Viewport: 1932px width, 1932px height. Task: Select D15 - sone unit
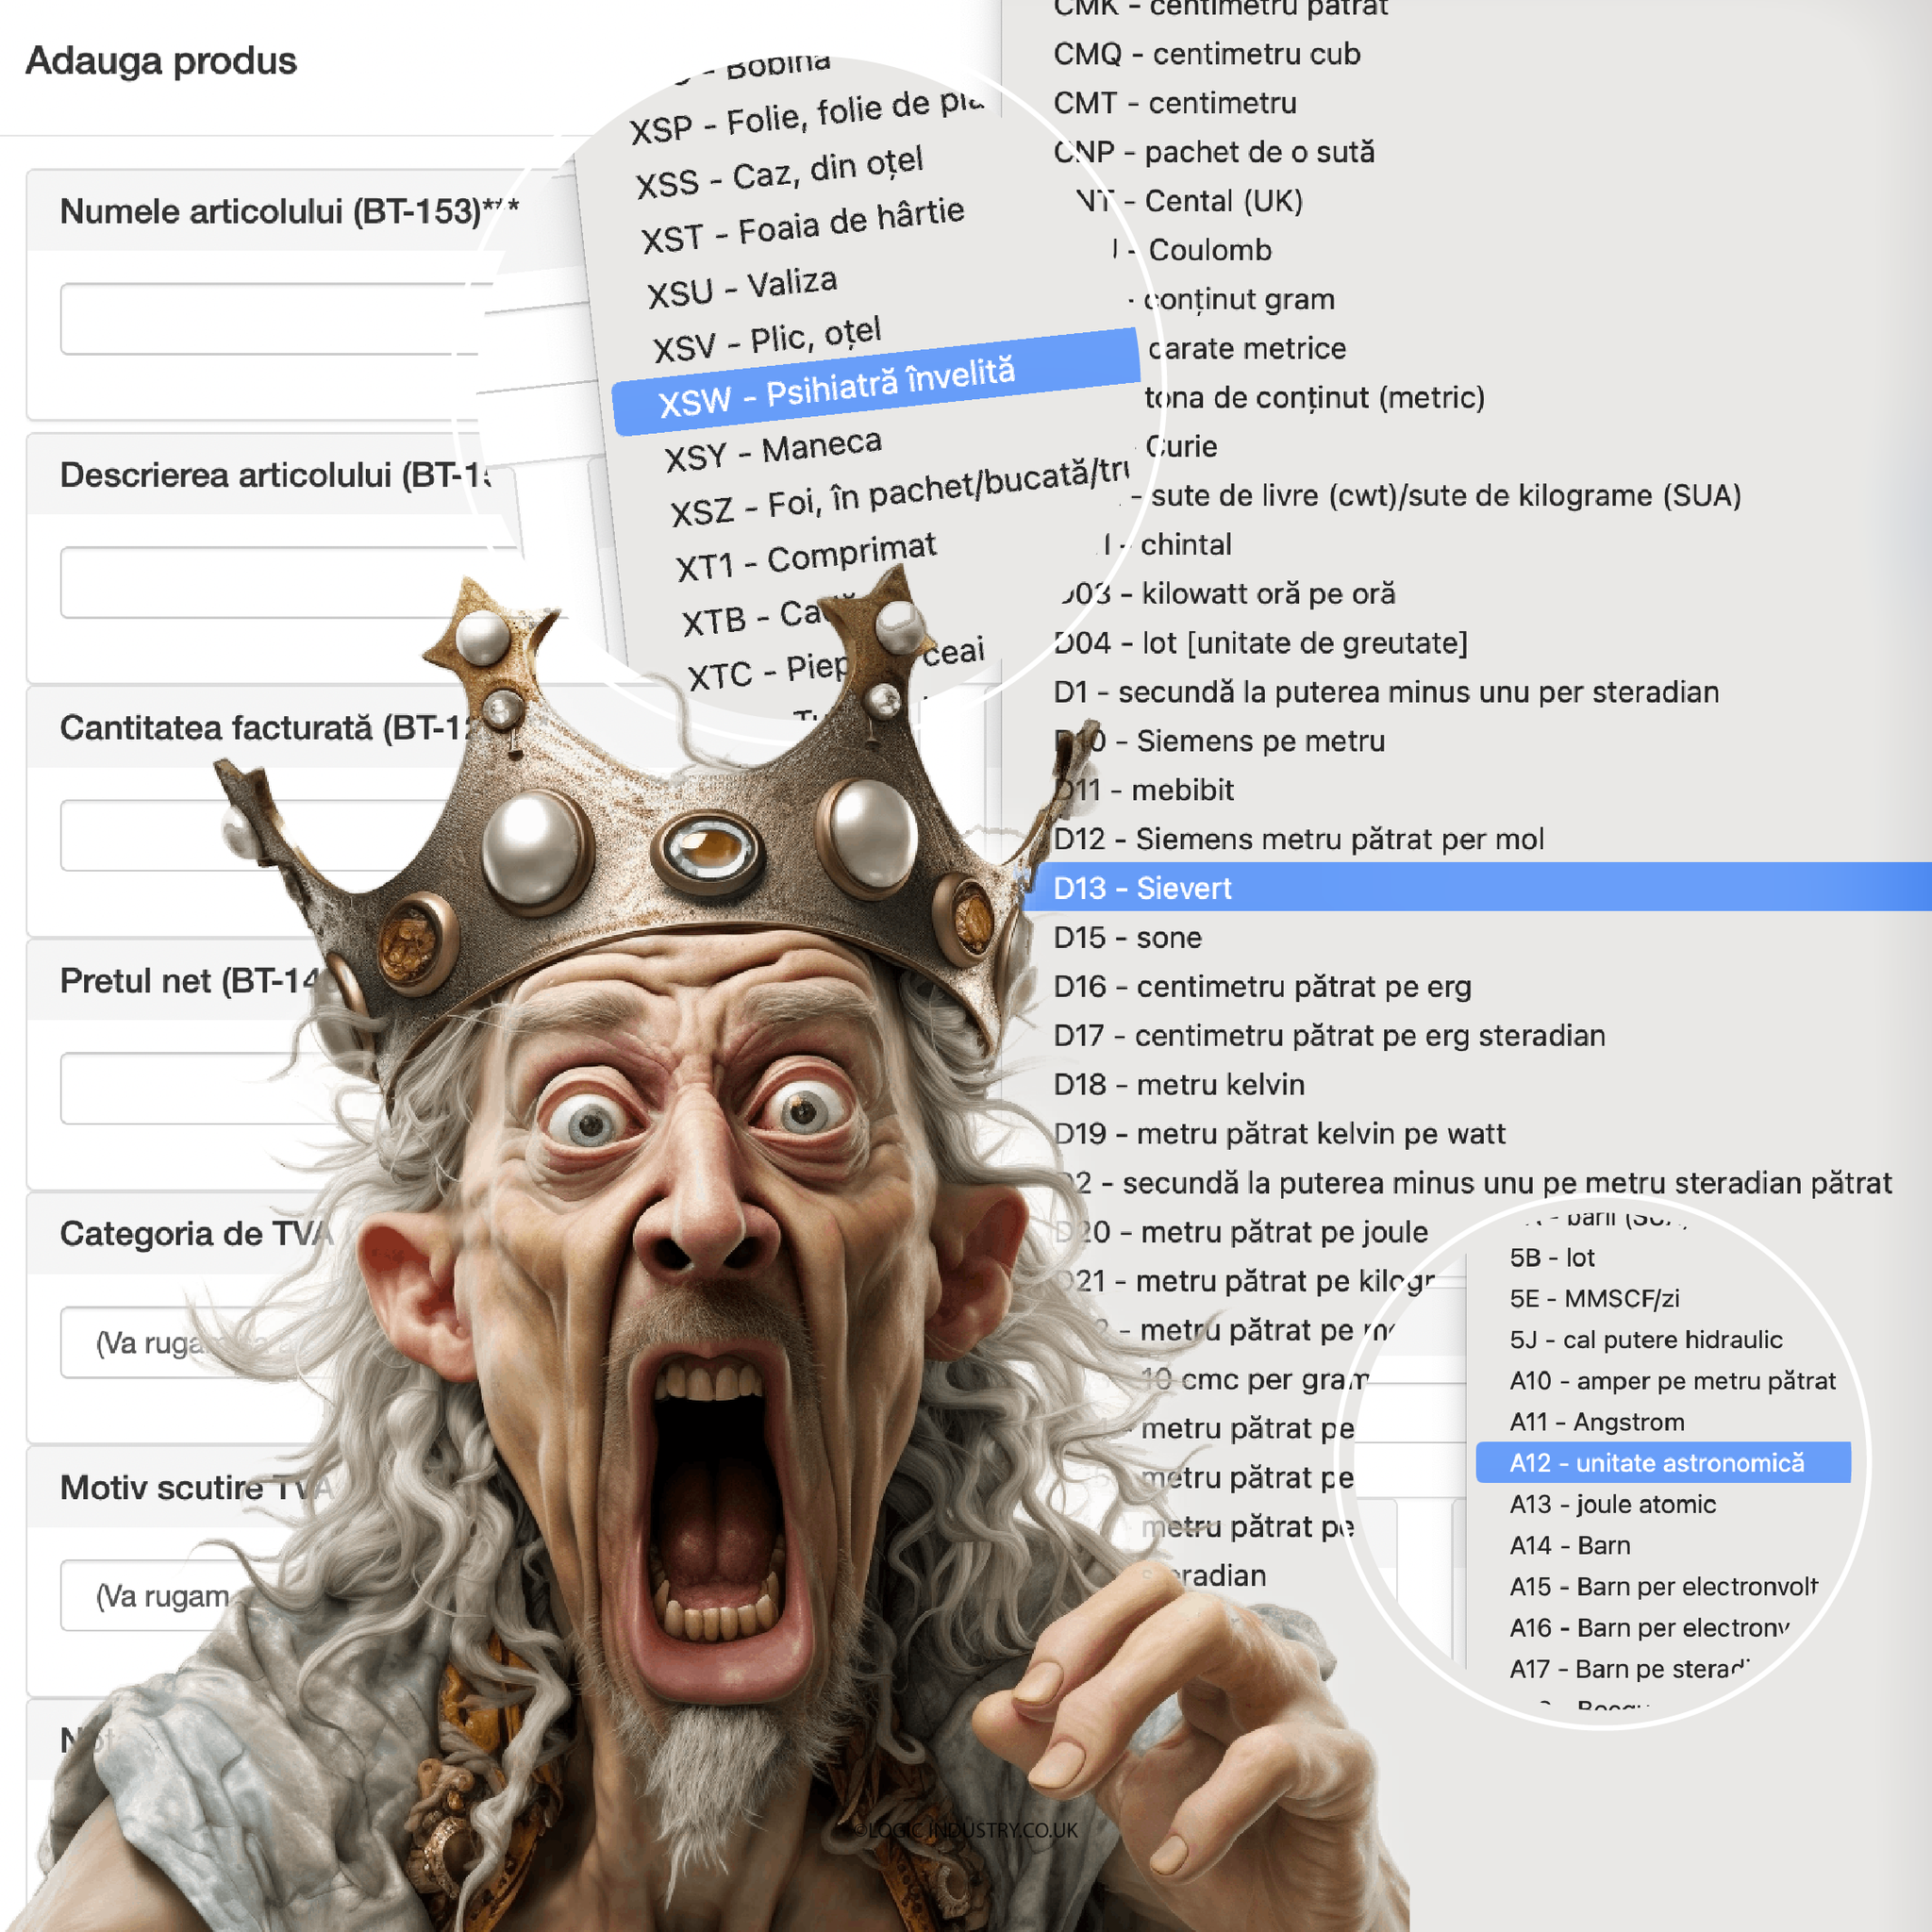pyautogui.click(x=1127, y=937)
